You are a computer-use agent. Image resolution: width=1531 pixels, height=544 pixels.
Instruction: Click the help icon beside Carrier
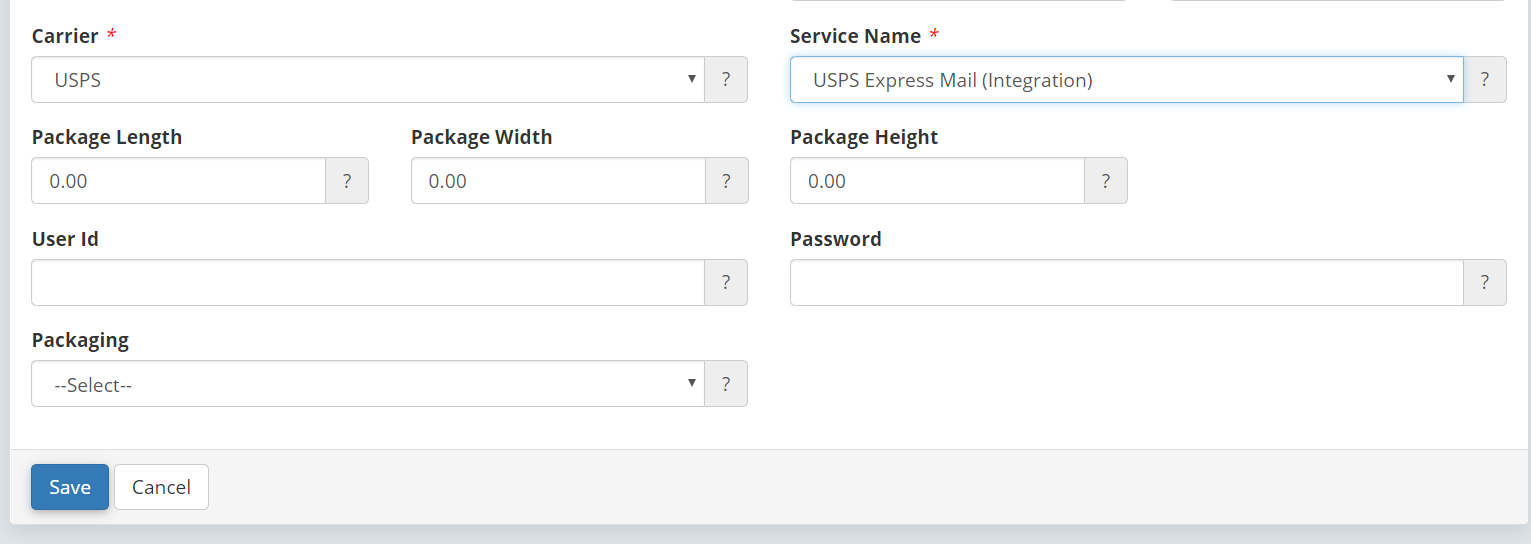click(726, 80)
